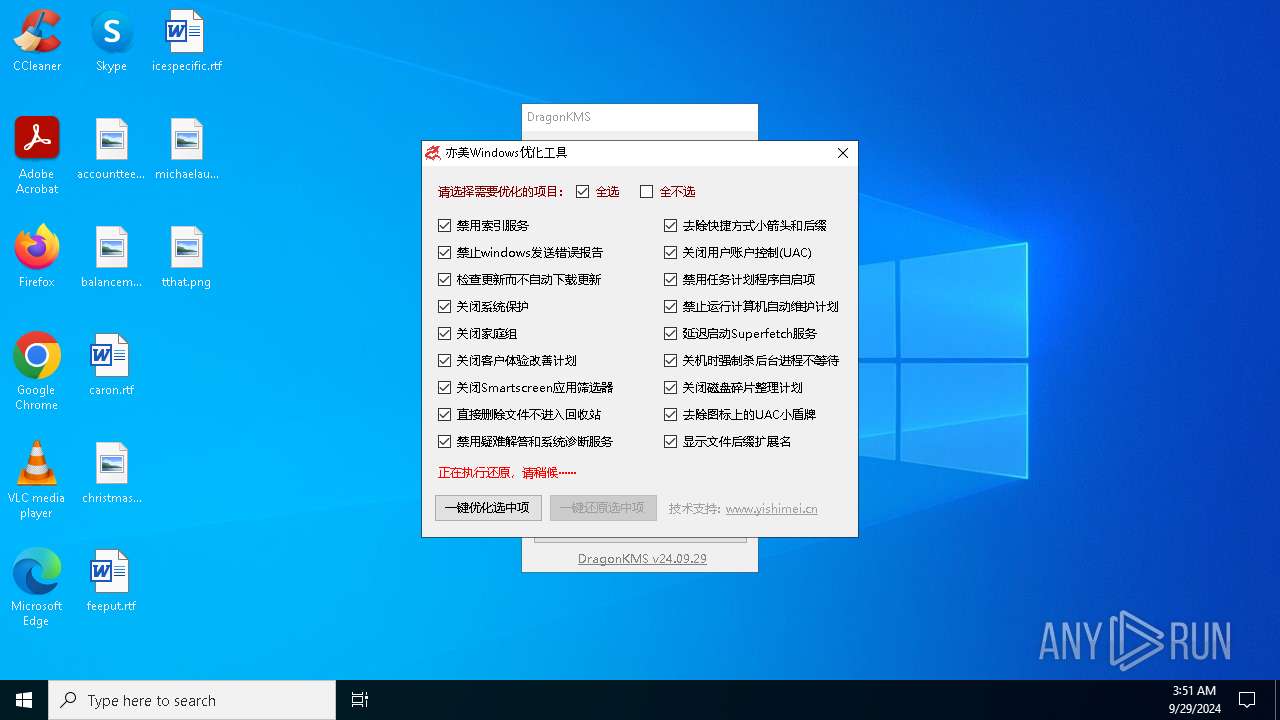The width and height of the screenshot is (1280, 720).
Task: Open the Windows Start menu
Action: click(x=24, y=700)
